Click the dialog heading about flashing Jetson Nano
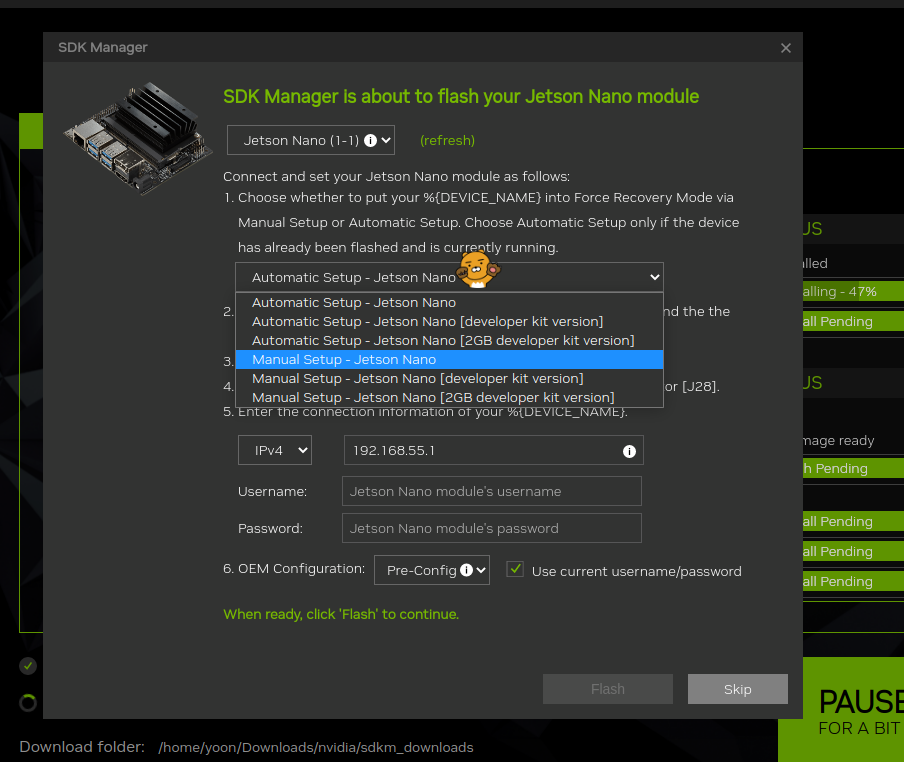The width and height of the screenshot is (904, 762). pyautogui.click(x=461, y=96)
